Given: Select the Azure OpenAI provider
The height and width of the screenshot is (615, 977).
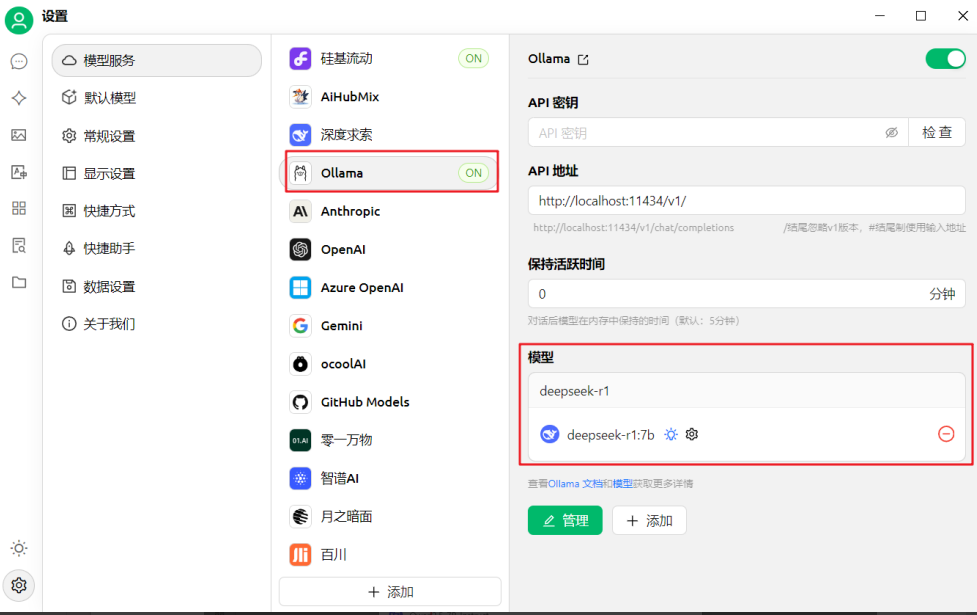Looking at the screenshot, I should click(390, 287).
